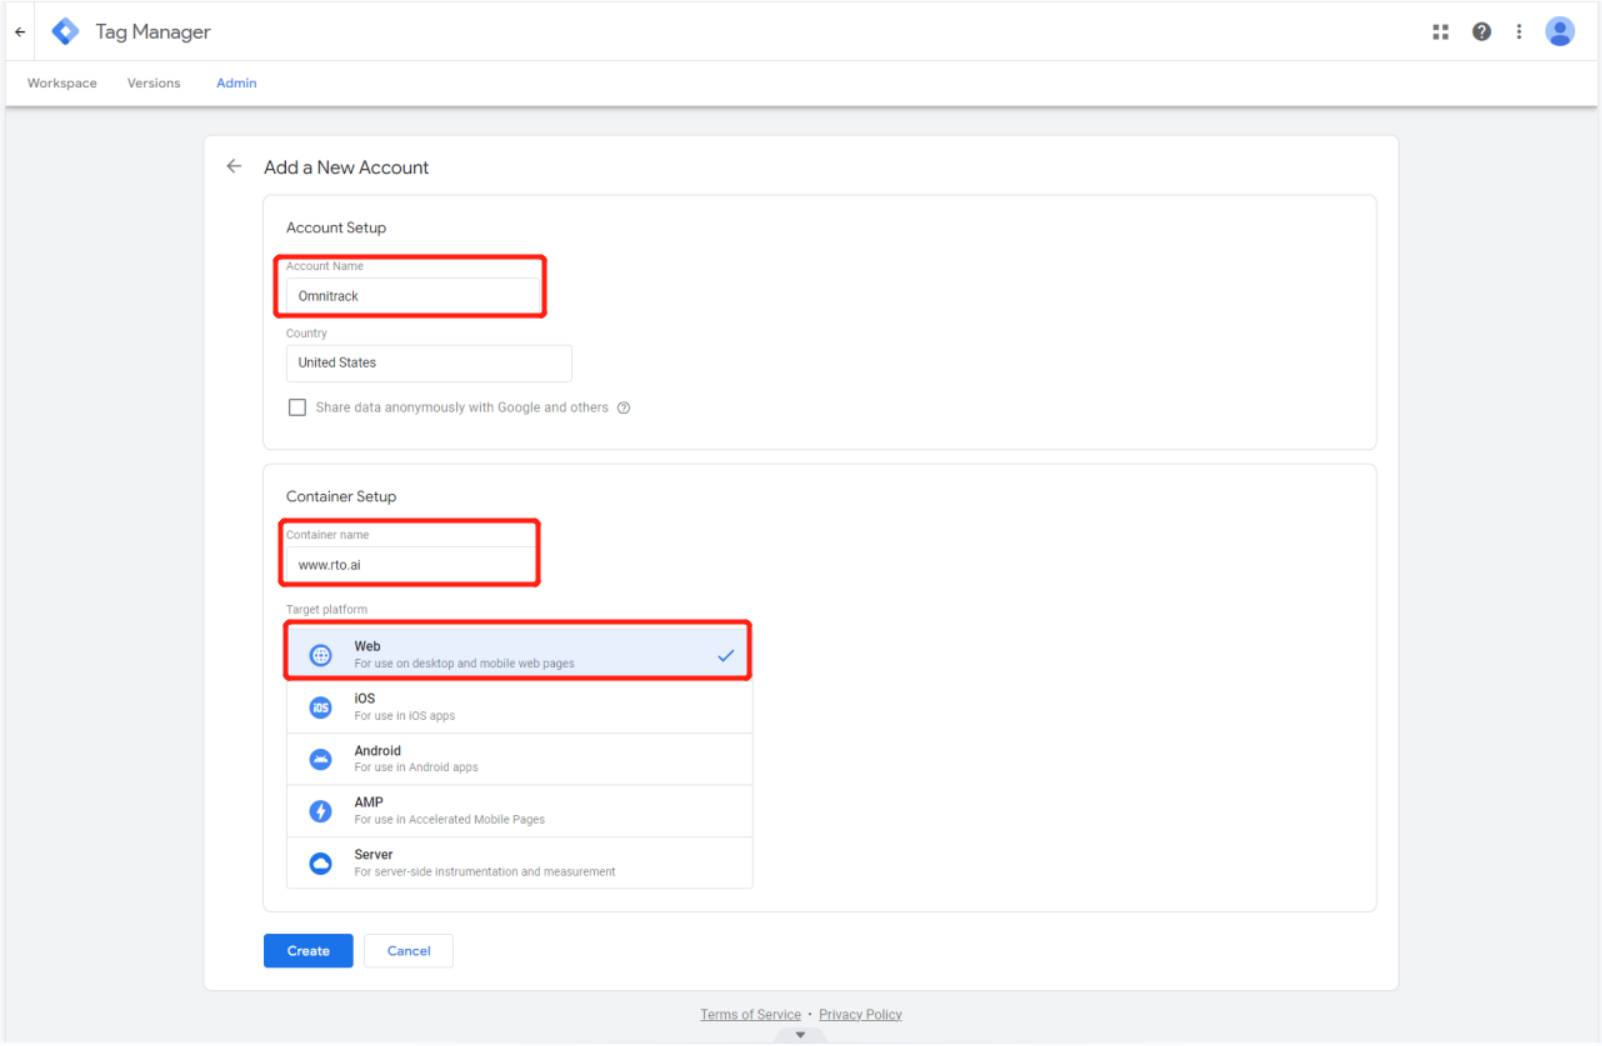
Task: Click the Cancel button
Action: click(408, 951)
